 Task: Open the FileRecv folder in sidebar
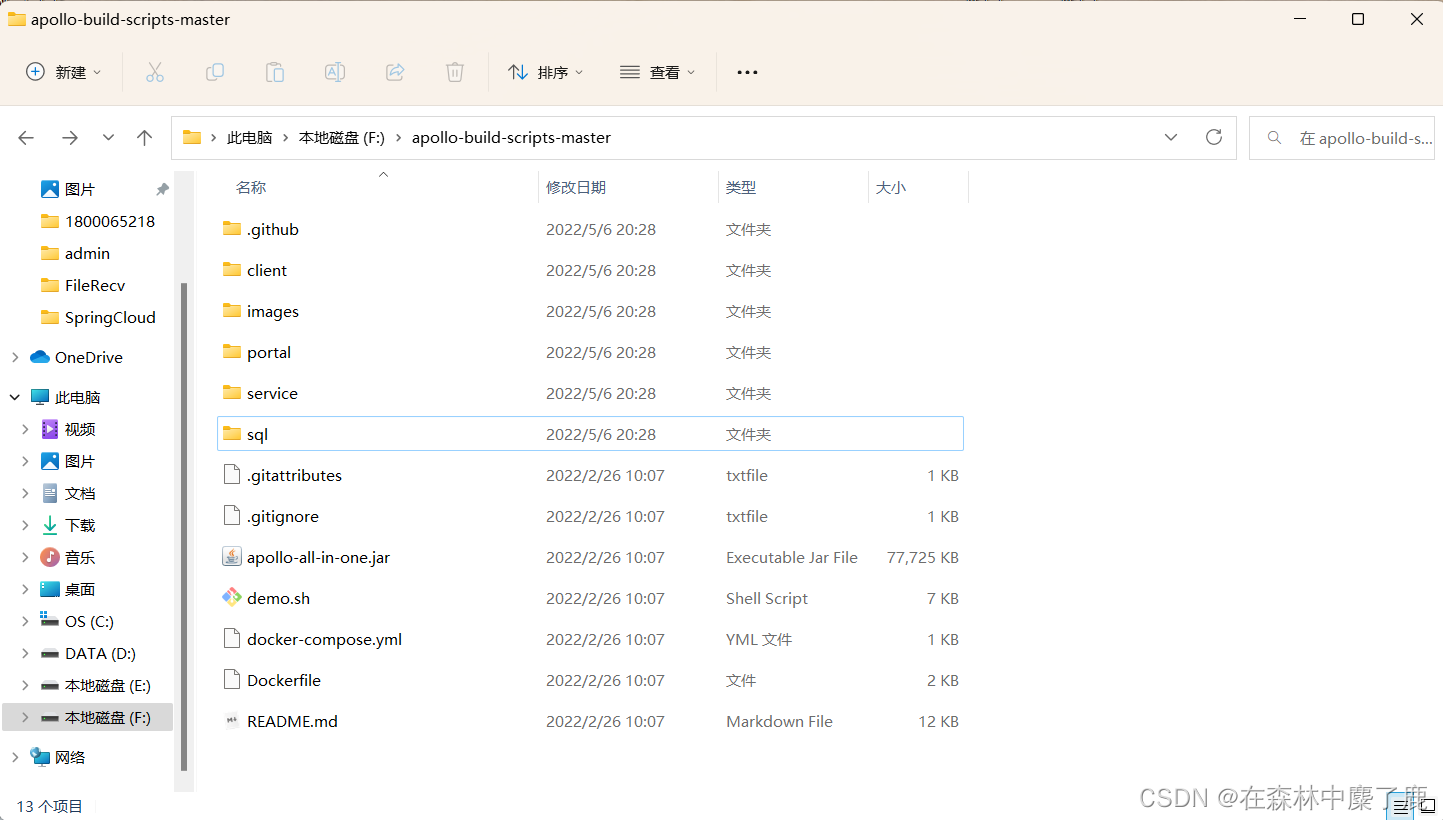tap(83, 285)
